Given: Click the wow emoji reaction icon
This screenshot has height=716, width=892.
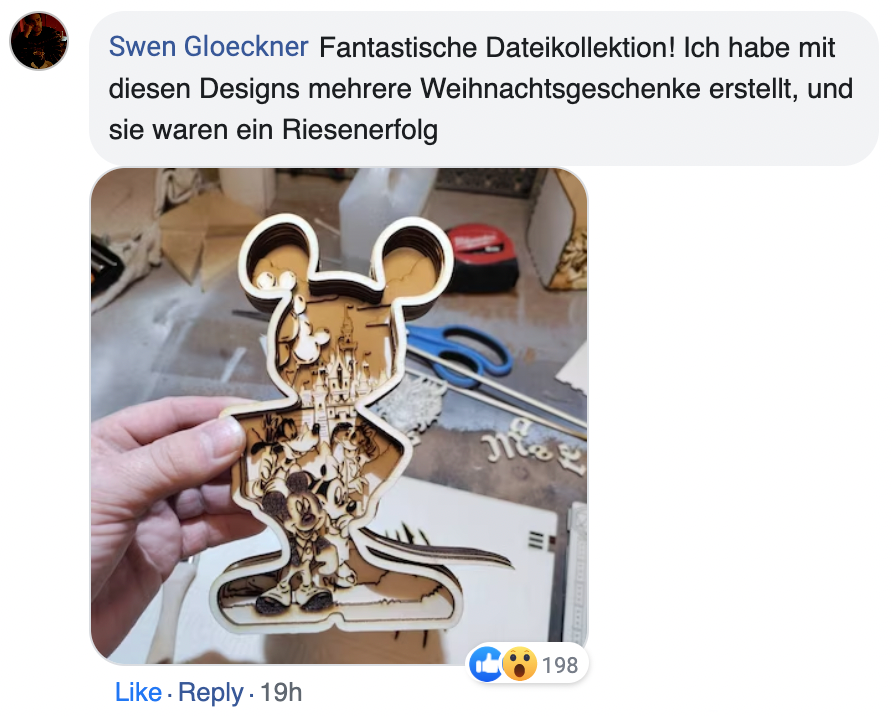Looking at the screenshot, I should coord(519,664).
